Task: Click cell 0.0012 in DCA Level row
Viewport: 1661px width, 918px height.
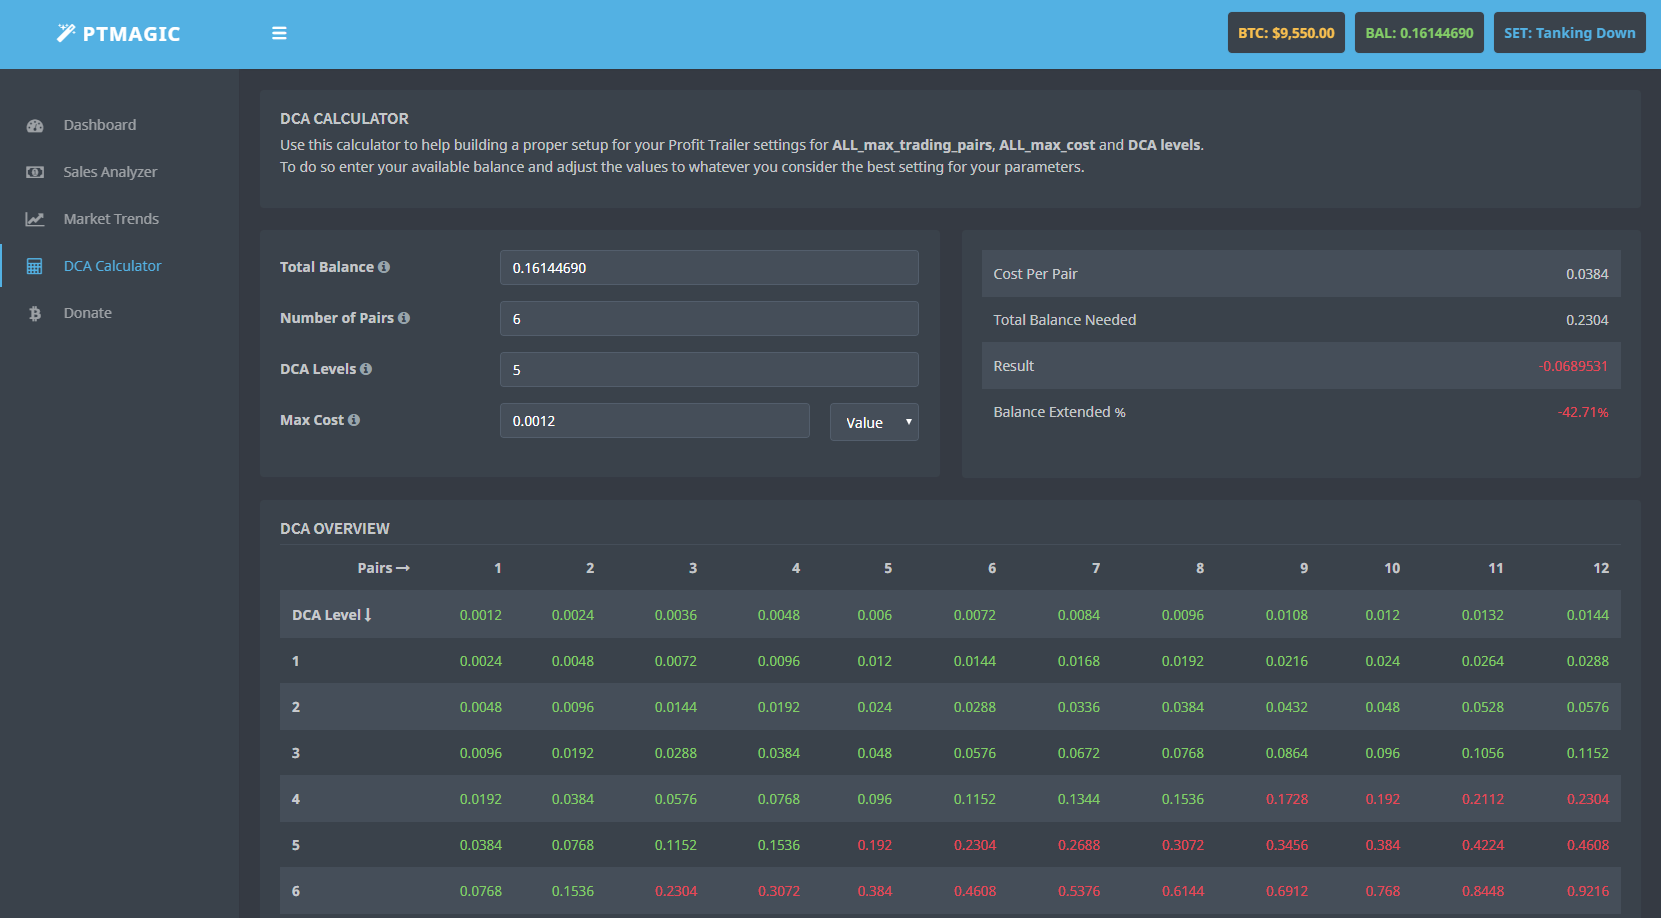Action: pos(481,615)
